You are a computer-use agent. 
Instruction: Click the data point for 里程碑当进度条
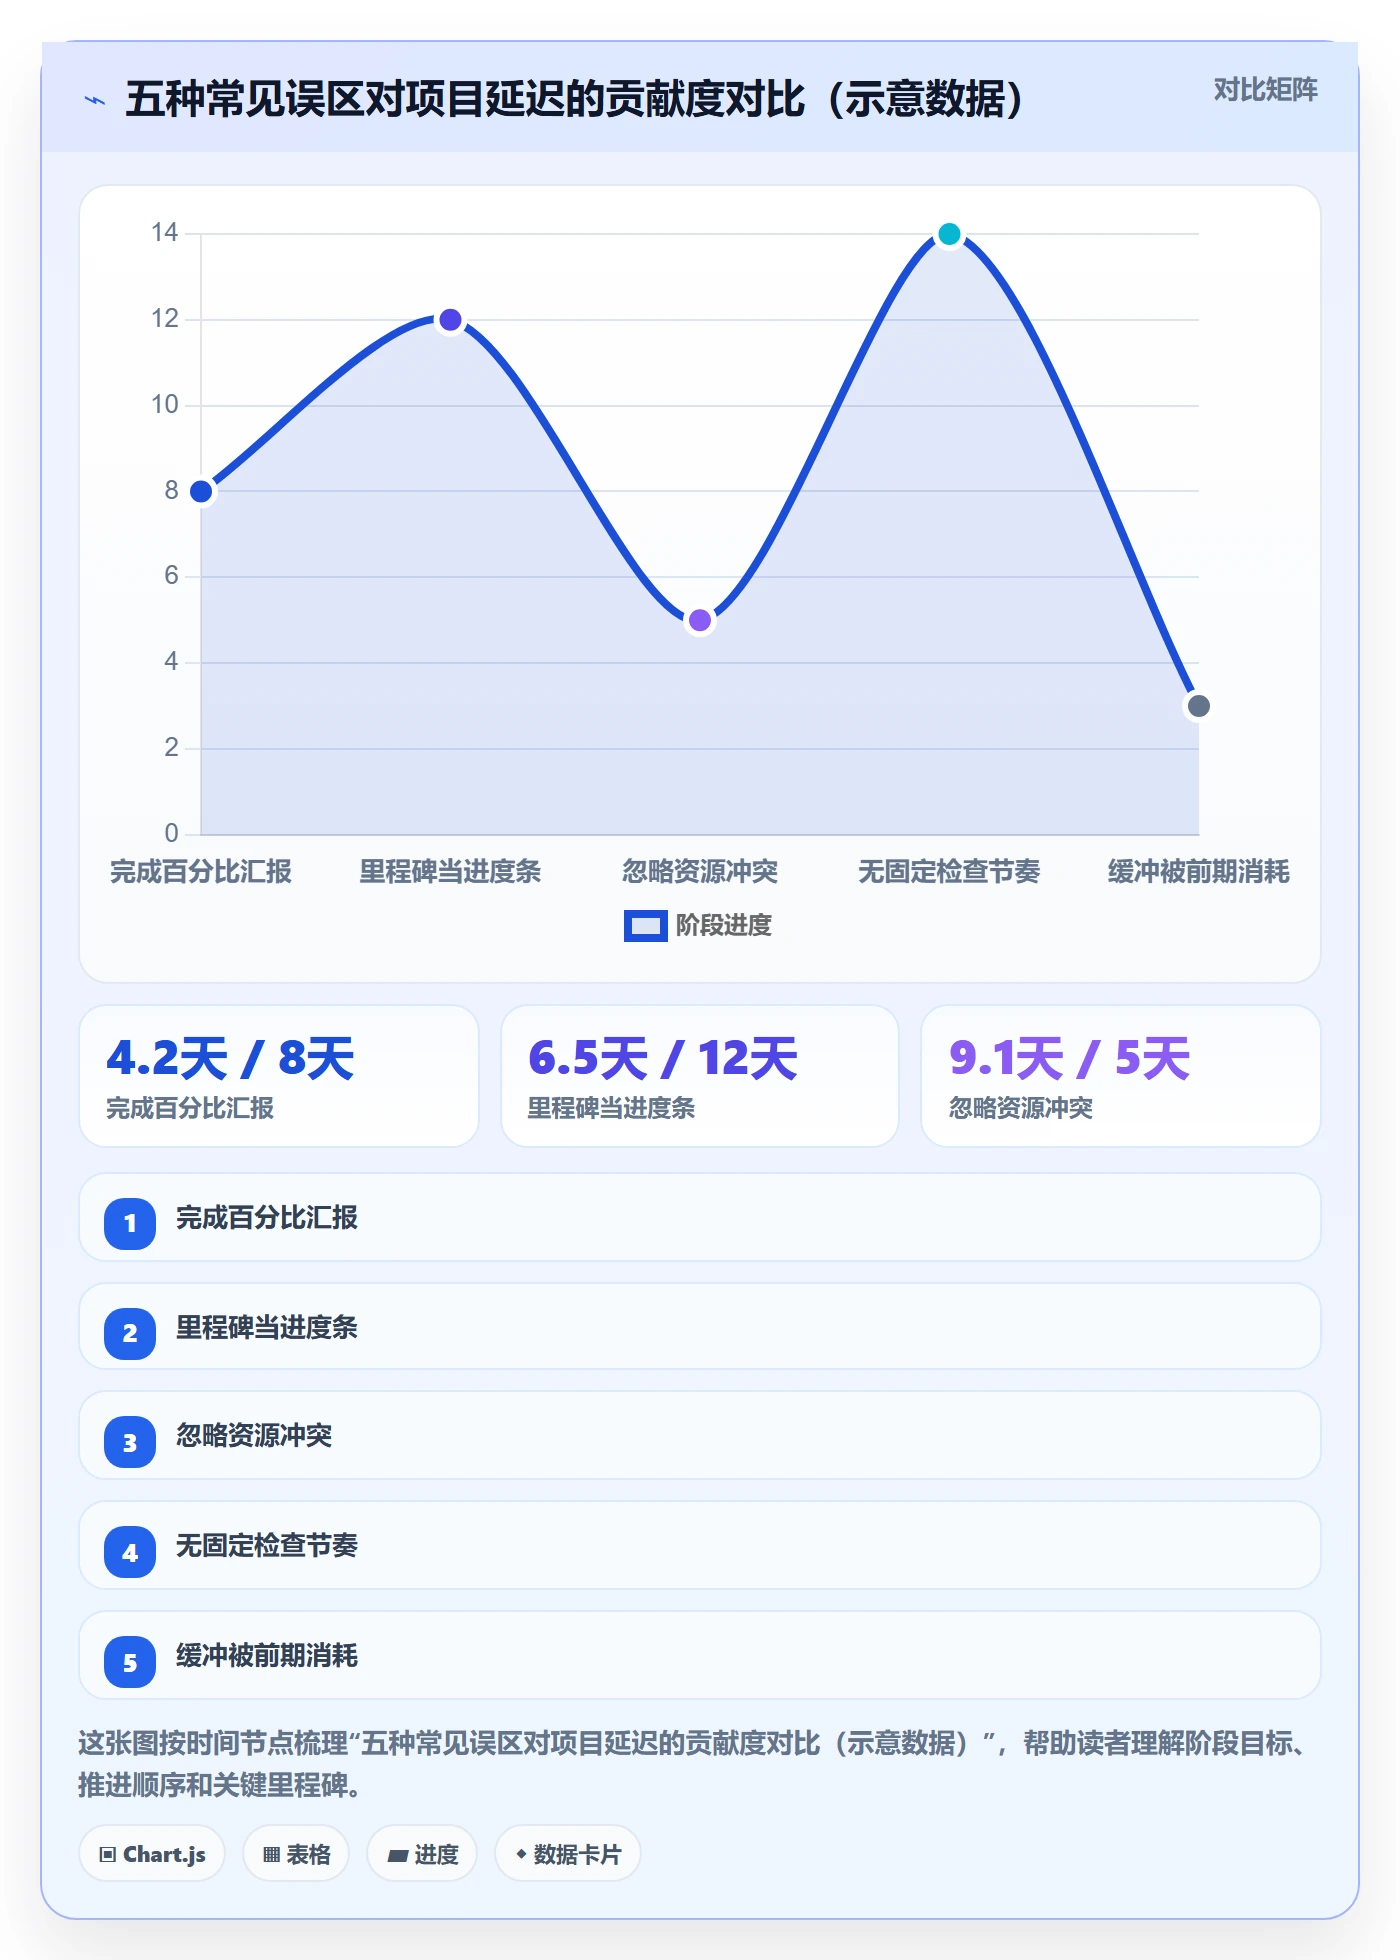[450, 320]
